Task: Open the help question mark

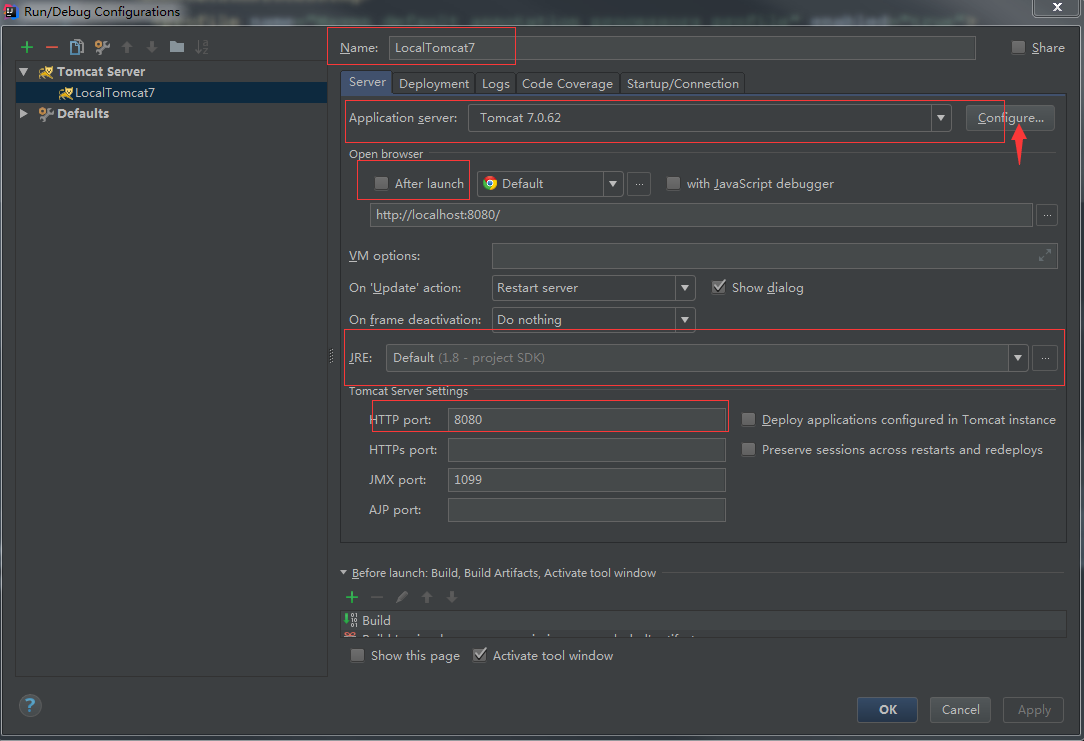Action: [31, 705]
